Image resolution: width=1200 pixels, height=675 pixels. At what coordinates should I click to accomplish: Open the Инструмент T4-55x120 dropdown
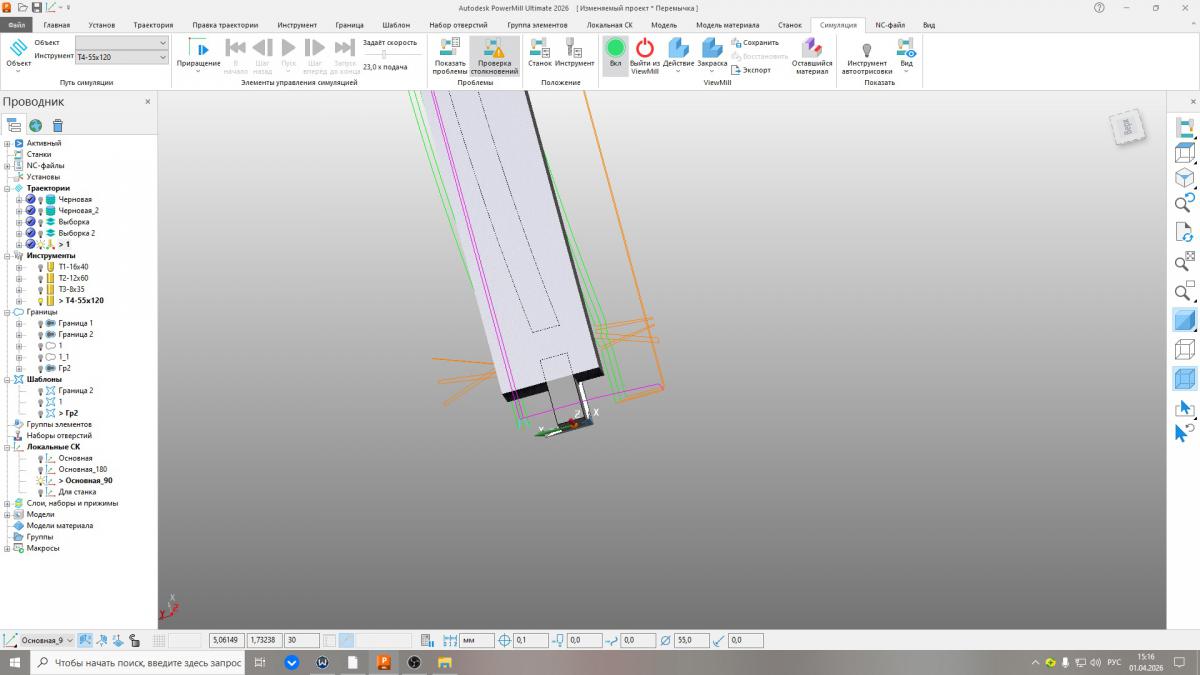(x=163, y=57)
